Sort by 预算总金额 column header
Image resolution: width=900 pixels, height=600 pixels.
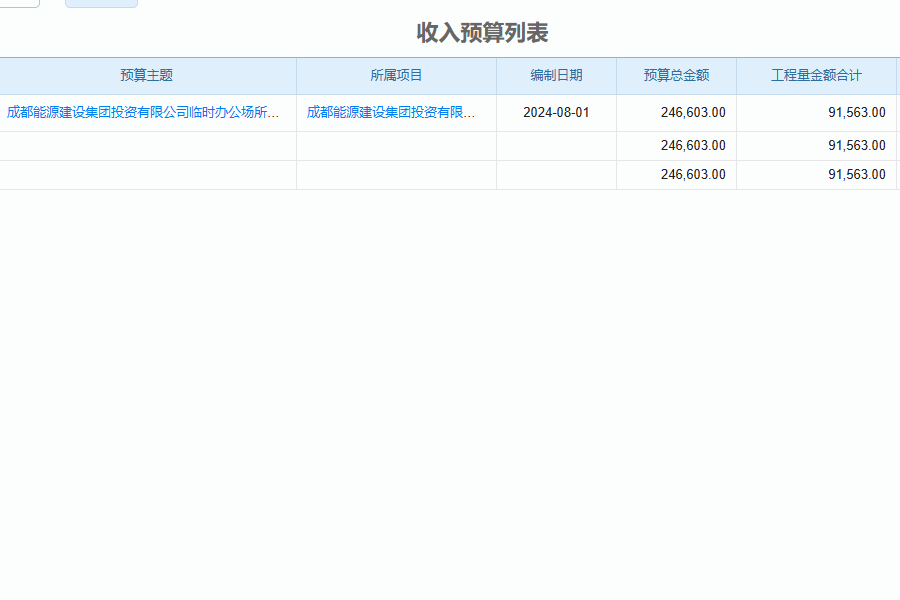[676, 76]
